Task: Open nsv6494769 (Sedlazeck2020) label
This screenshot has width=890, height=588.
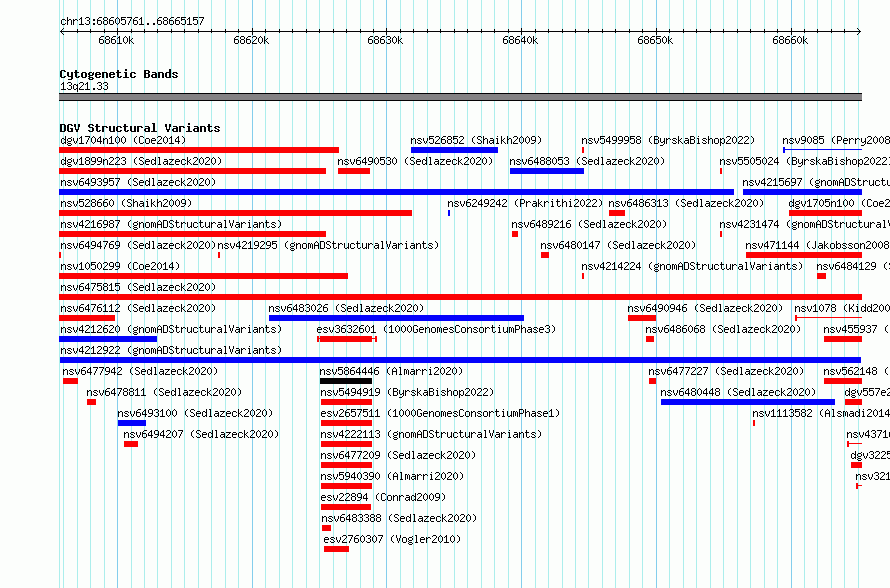Action: [x=138, y=245]
